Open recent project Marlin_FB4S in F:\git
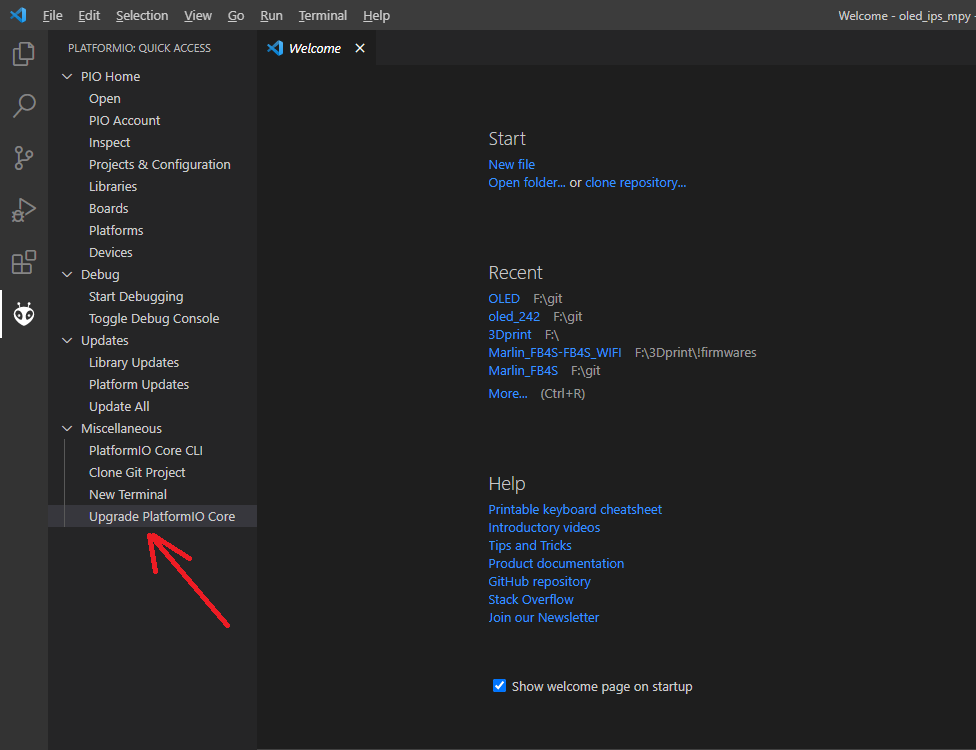 click(x=523, y=370)
